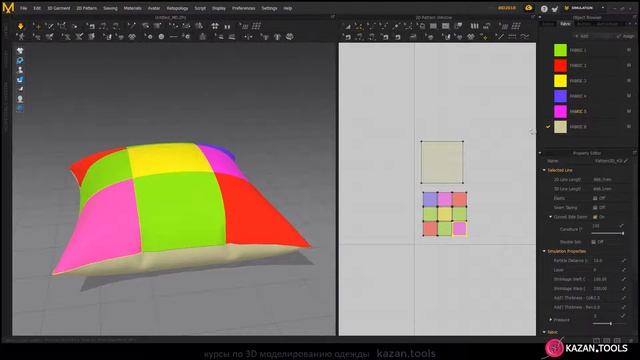Click the head silhouette icon in 3D sidebar
Image resolution: width=640 pixels, height=360 pixels.
pos(20,99)
